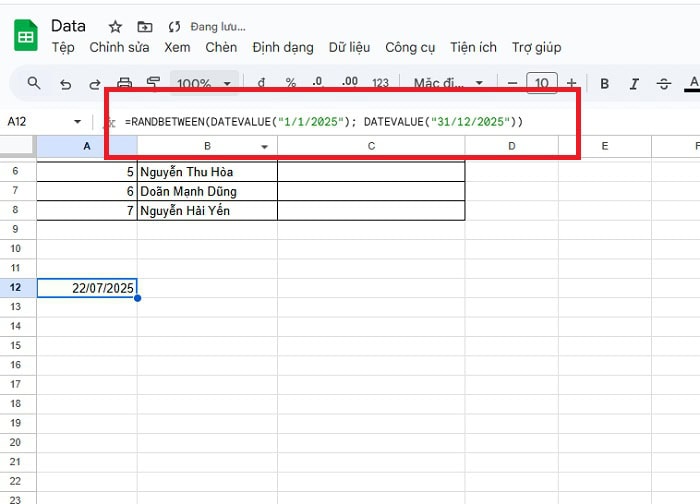
Task: Expand the font family dropdown
Action: pos(449,83)
